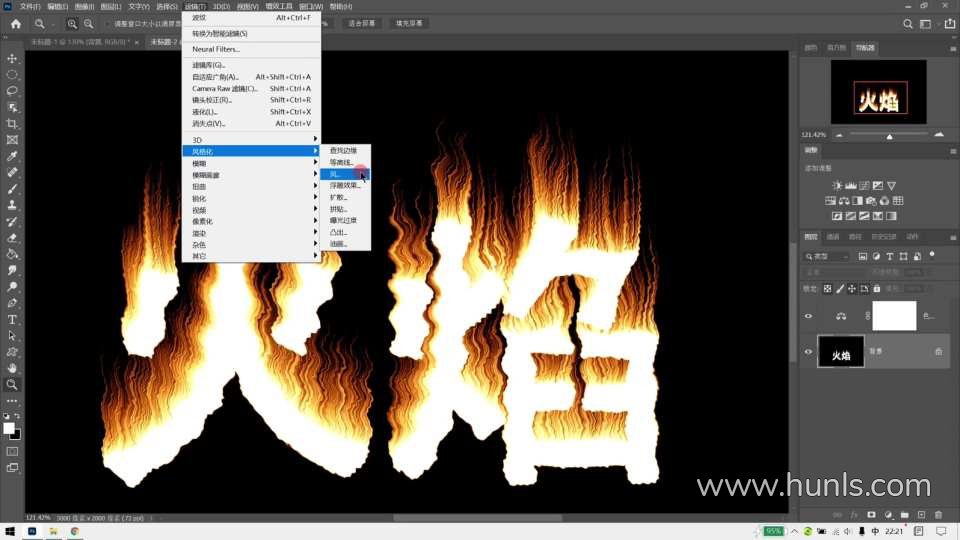
Task: Toggle Quick Mask mode
Action: tap(12, 451)
